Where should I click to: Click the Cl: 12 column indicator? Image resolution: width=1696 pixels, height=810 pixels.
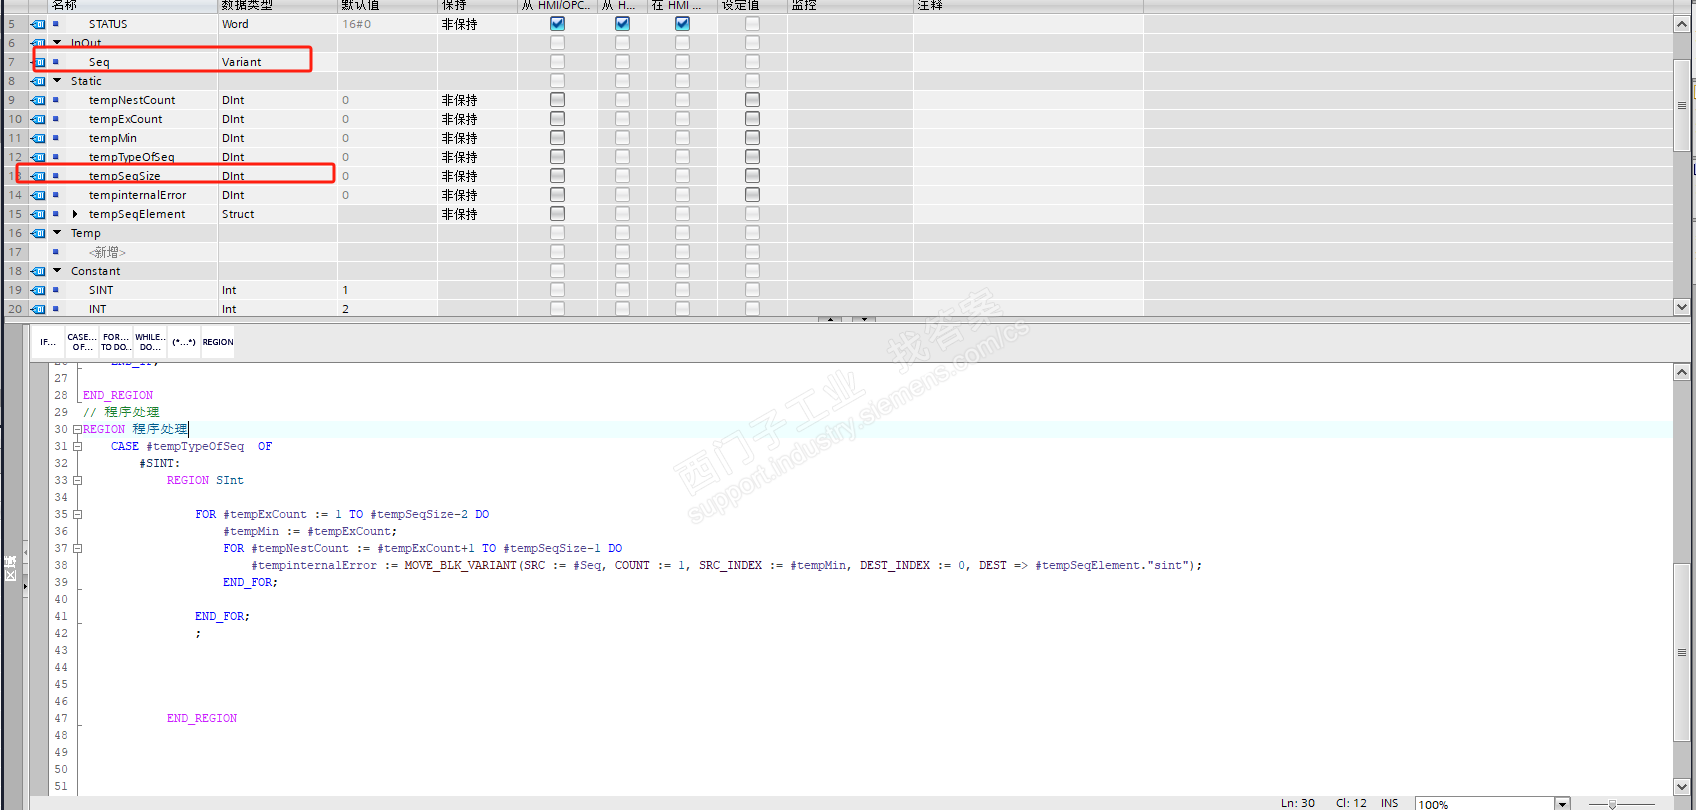pos(1351,803)
